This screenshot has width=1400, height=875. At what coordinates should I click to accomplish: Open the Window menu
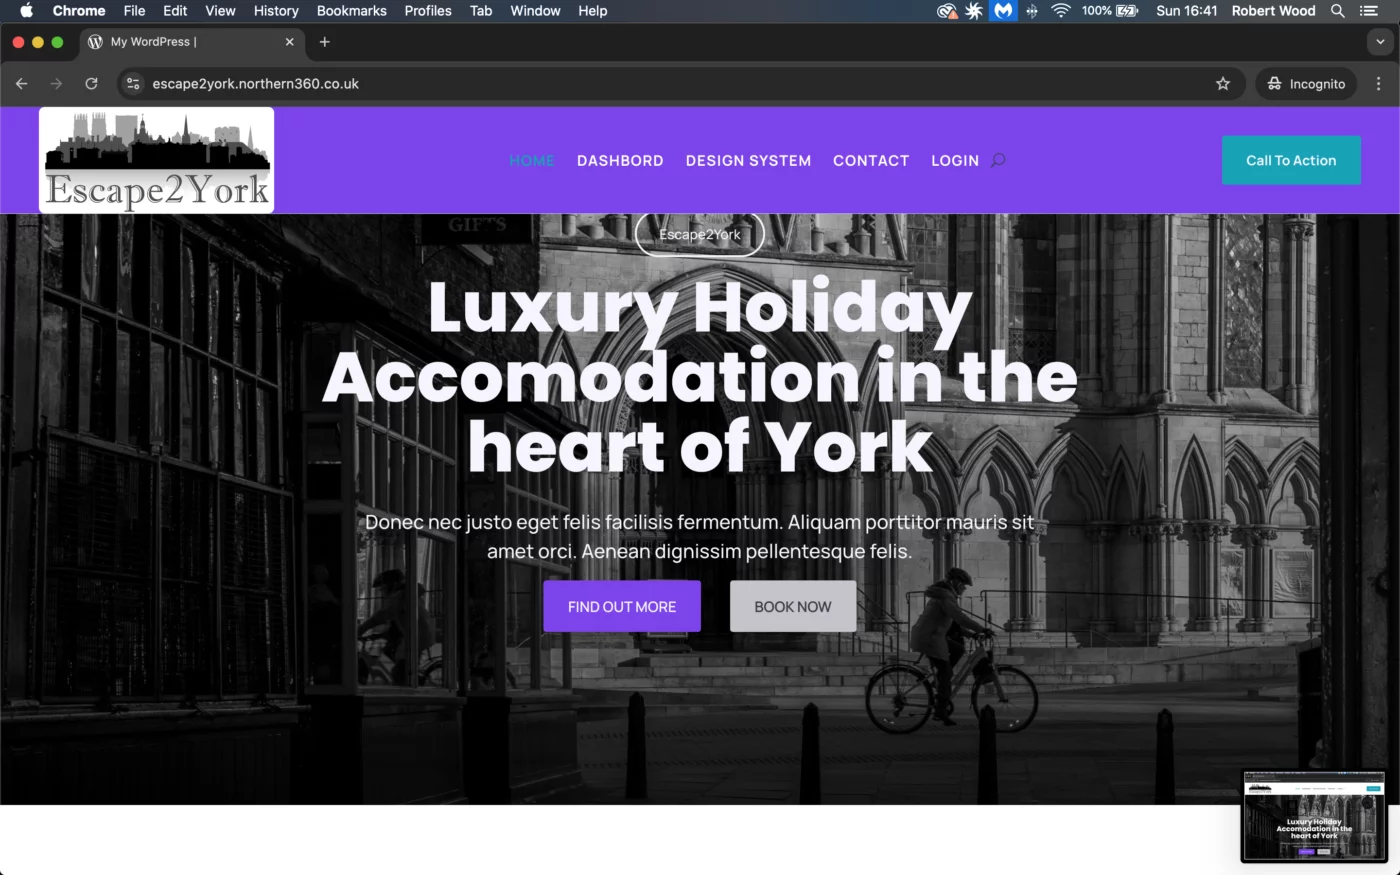535,11
